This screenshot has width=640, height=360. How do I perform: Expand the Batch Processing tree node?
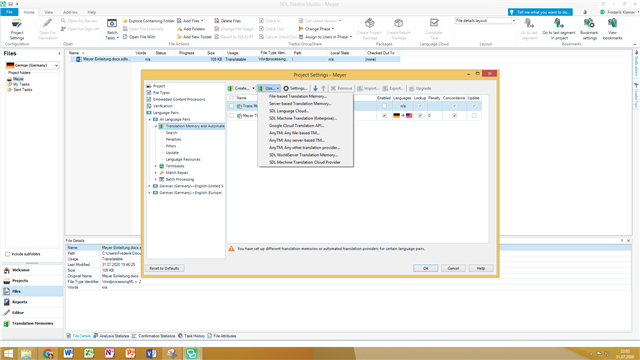[x=156, y=180]
